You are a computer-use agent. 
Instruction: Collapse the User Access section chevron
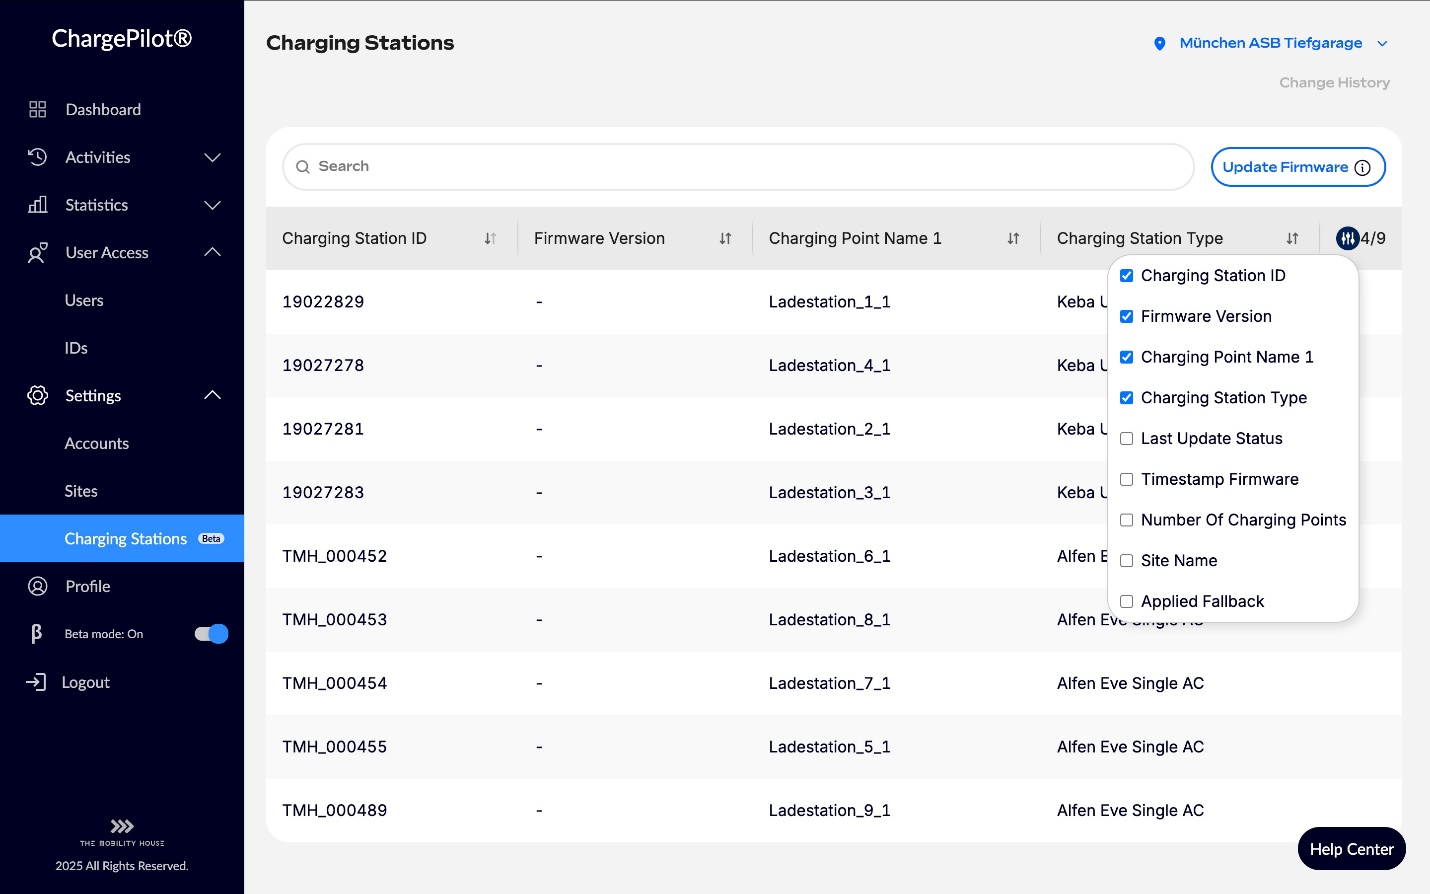point(212,252)
